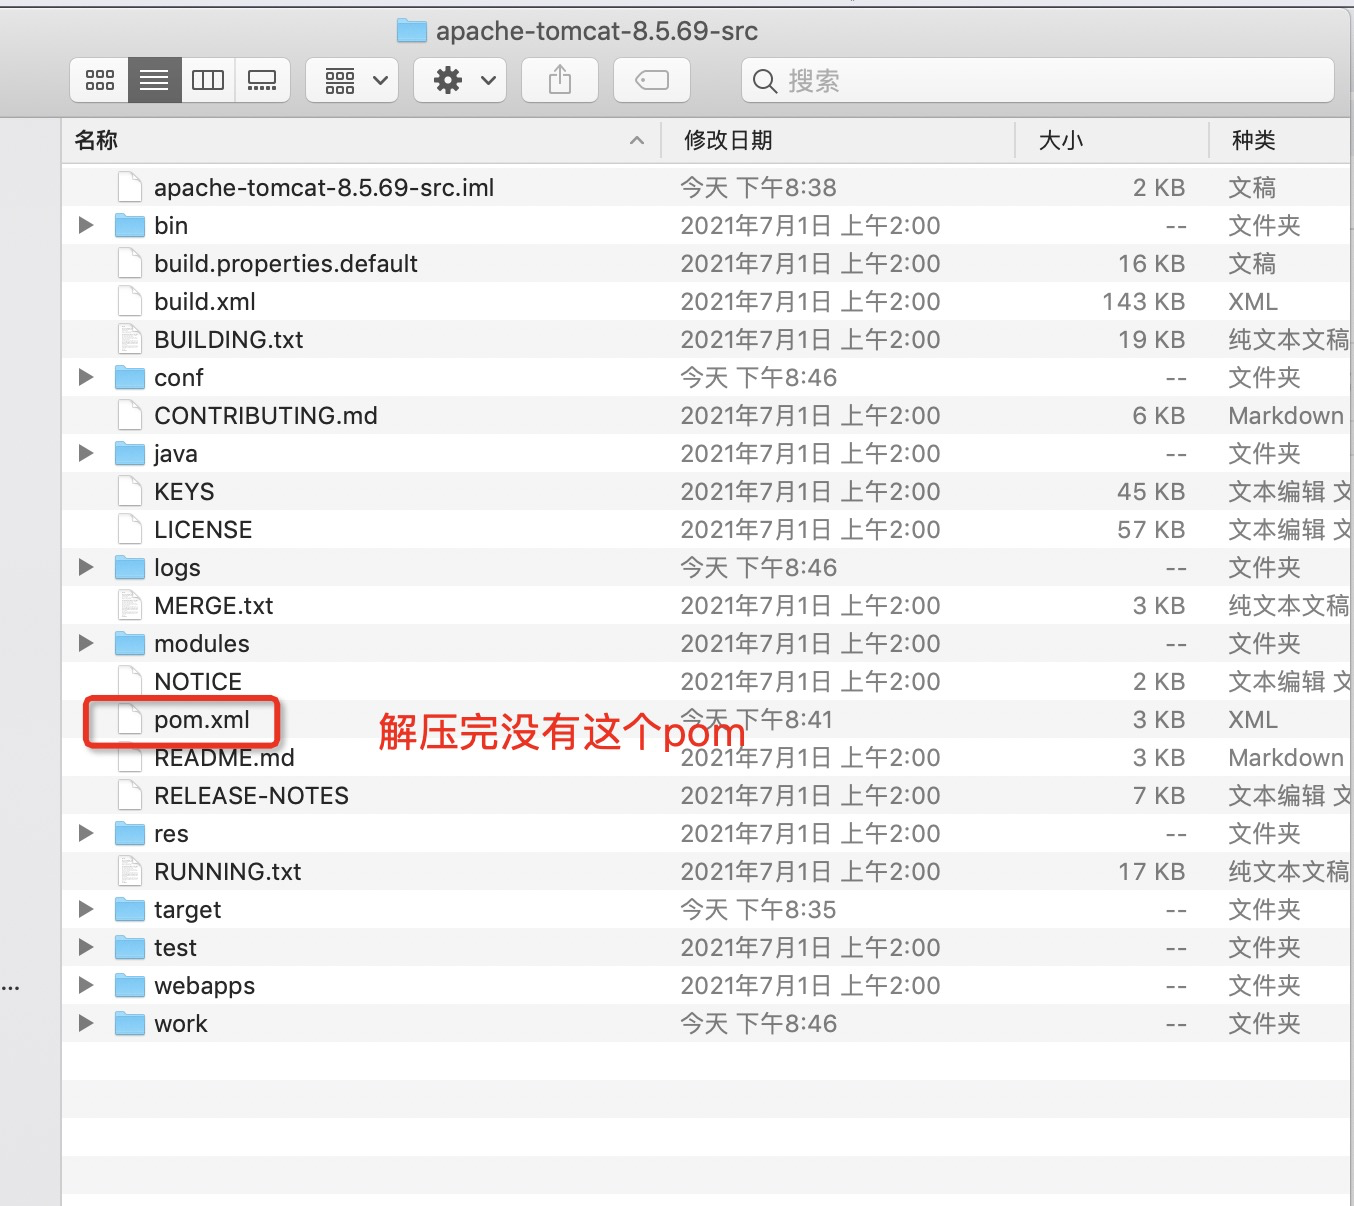Screen dimensions: 1354x1206
Task: Expand the res folder
Action: [x=86, y=833]
